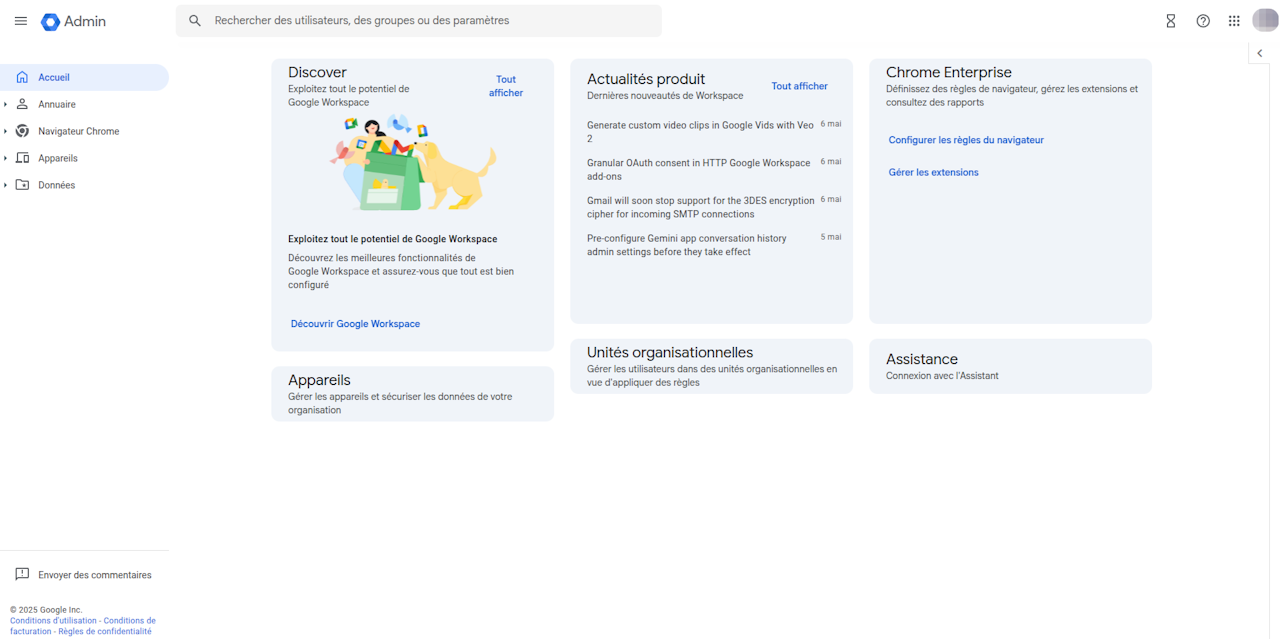Click Configurer les règles du navigateur
The height and width of the screenshot is (639, 1280).
[966, 140]
